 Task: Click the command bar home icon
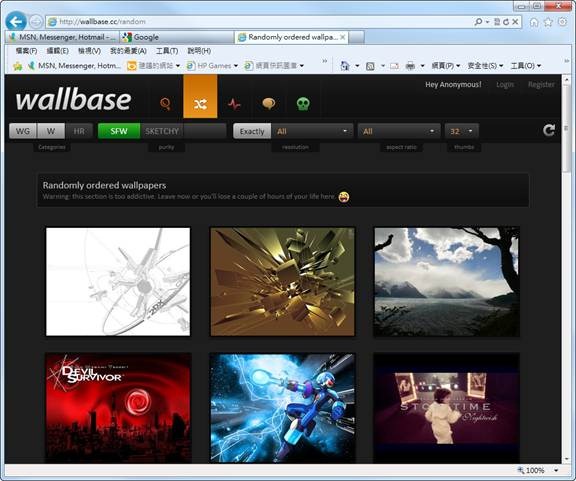(345, 66)
